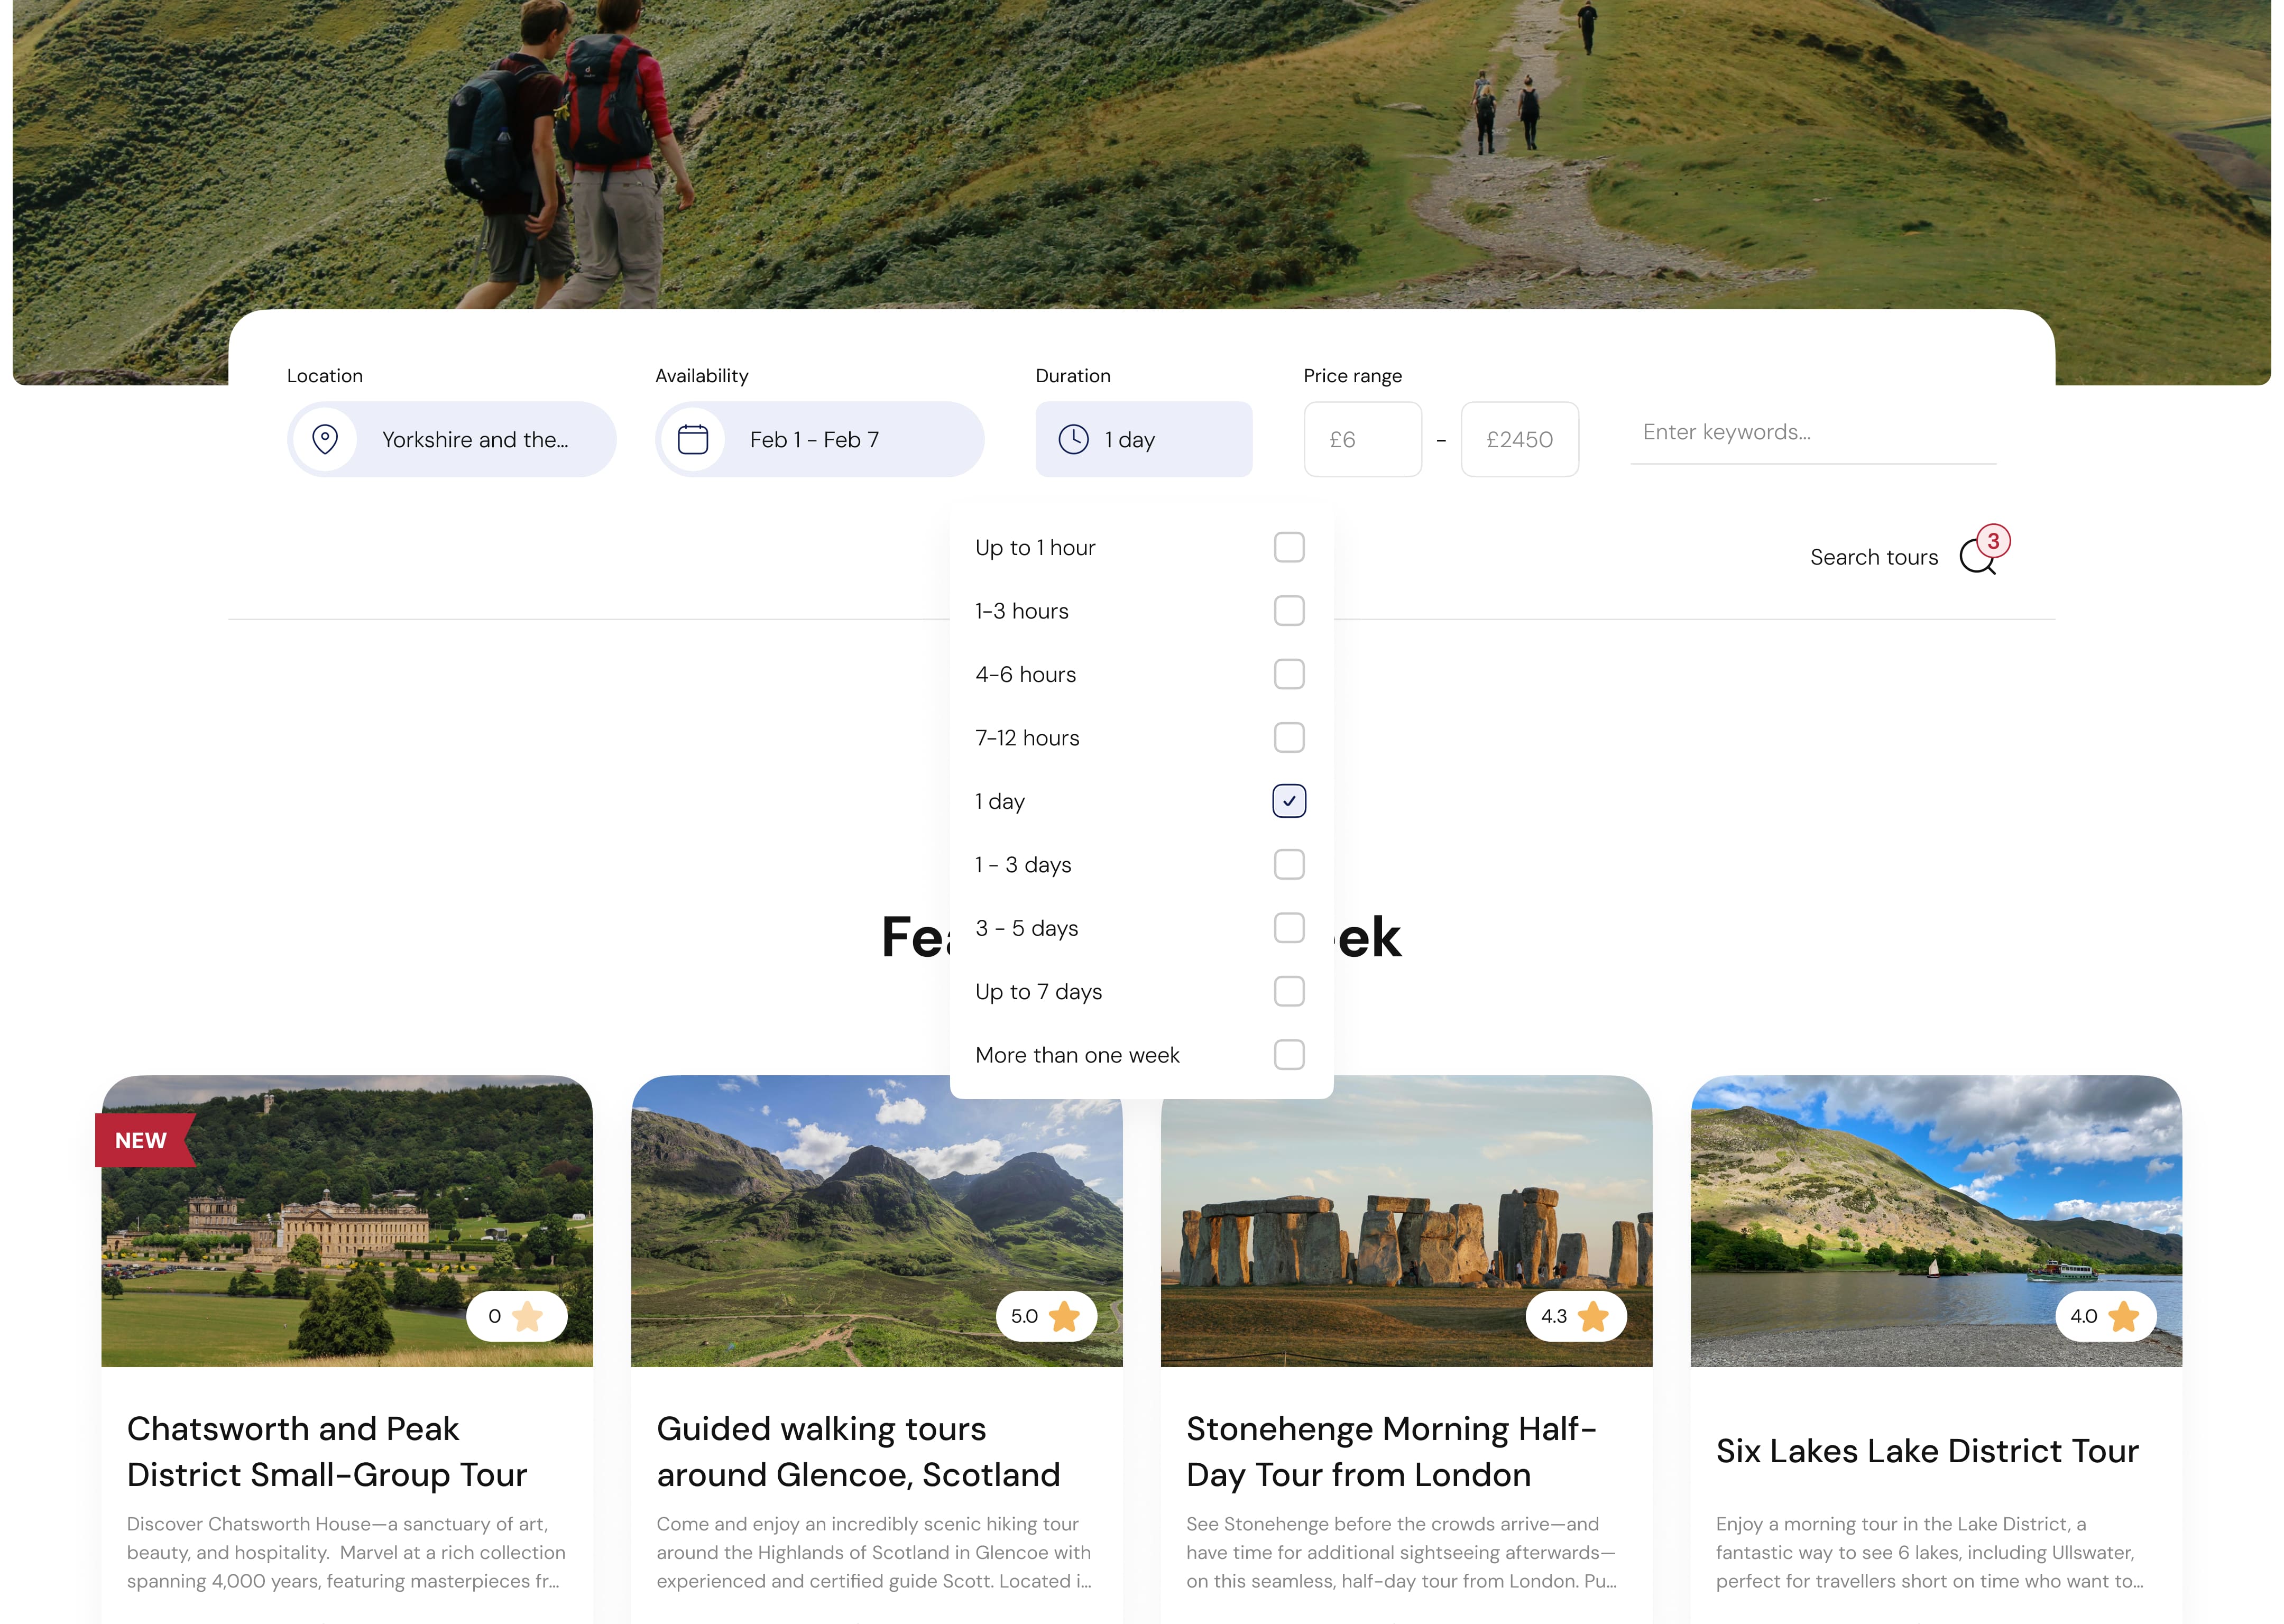Open Chatsworth and Peak District Small-Group Tour title
This screenshot has width=2284, height=1624.
327,1451
